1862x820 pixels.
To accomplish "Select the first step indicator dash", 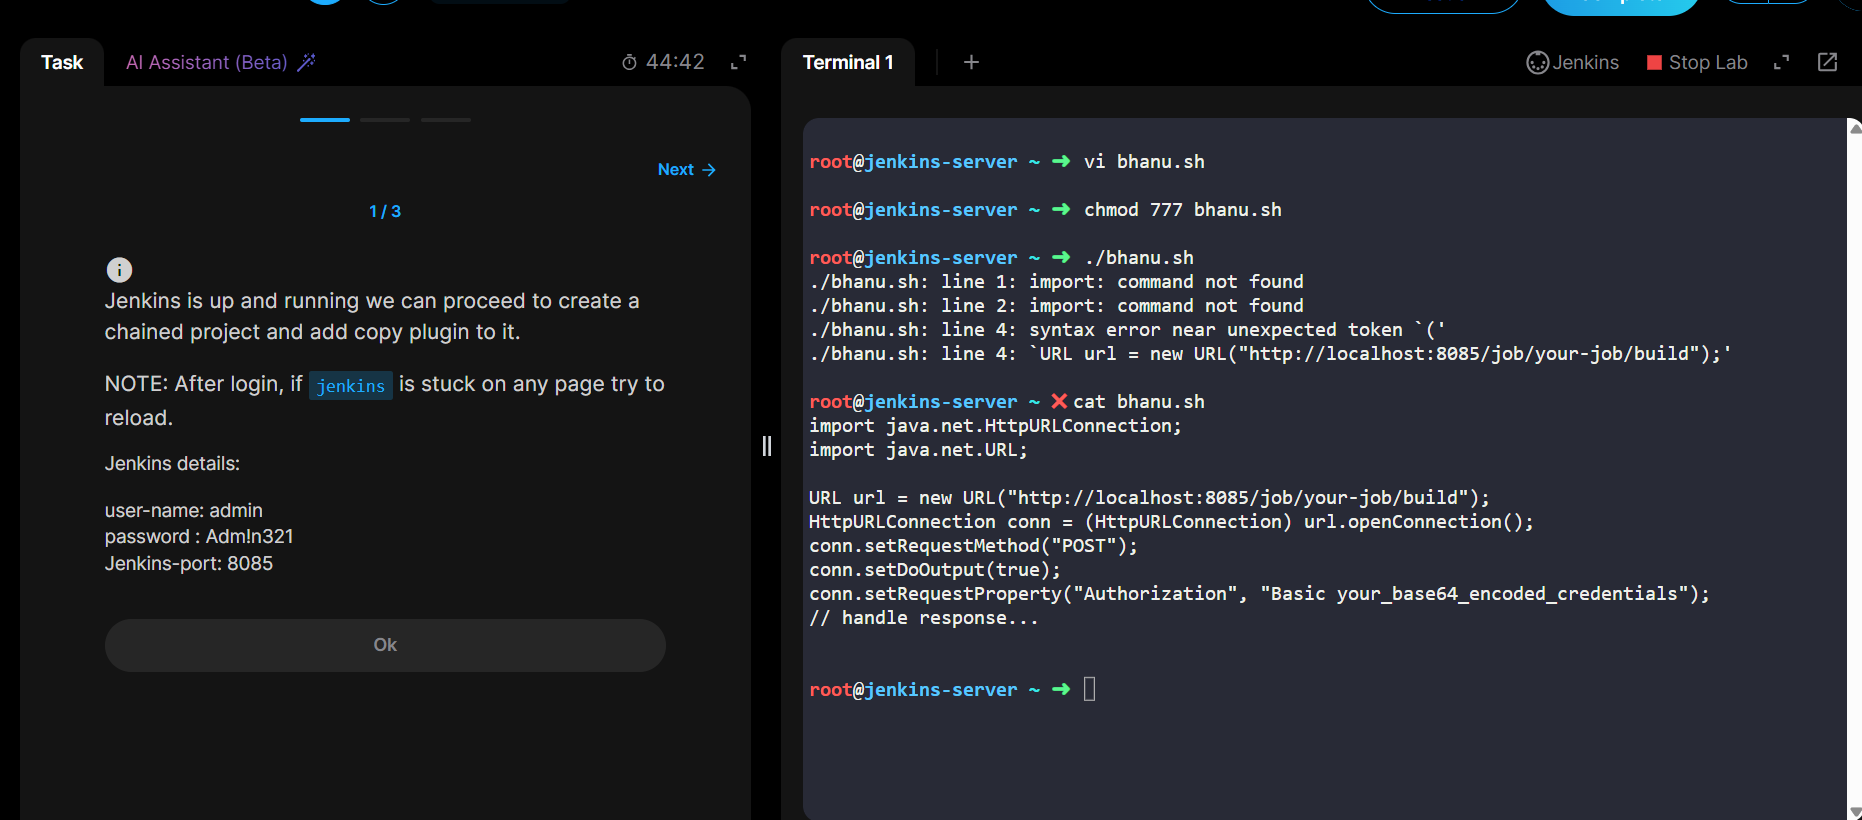I will (x=325, y=120).
